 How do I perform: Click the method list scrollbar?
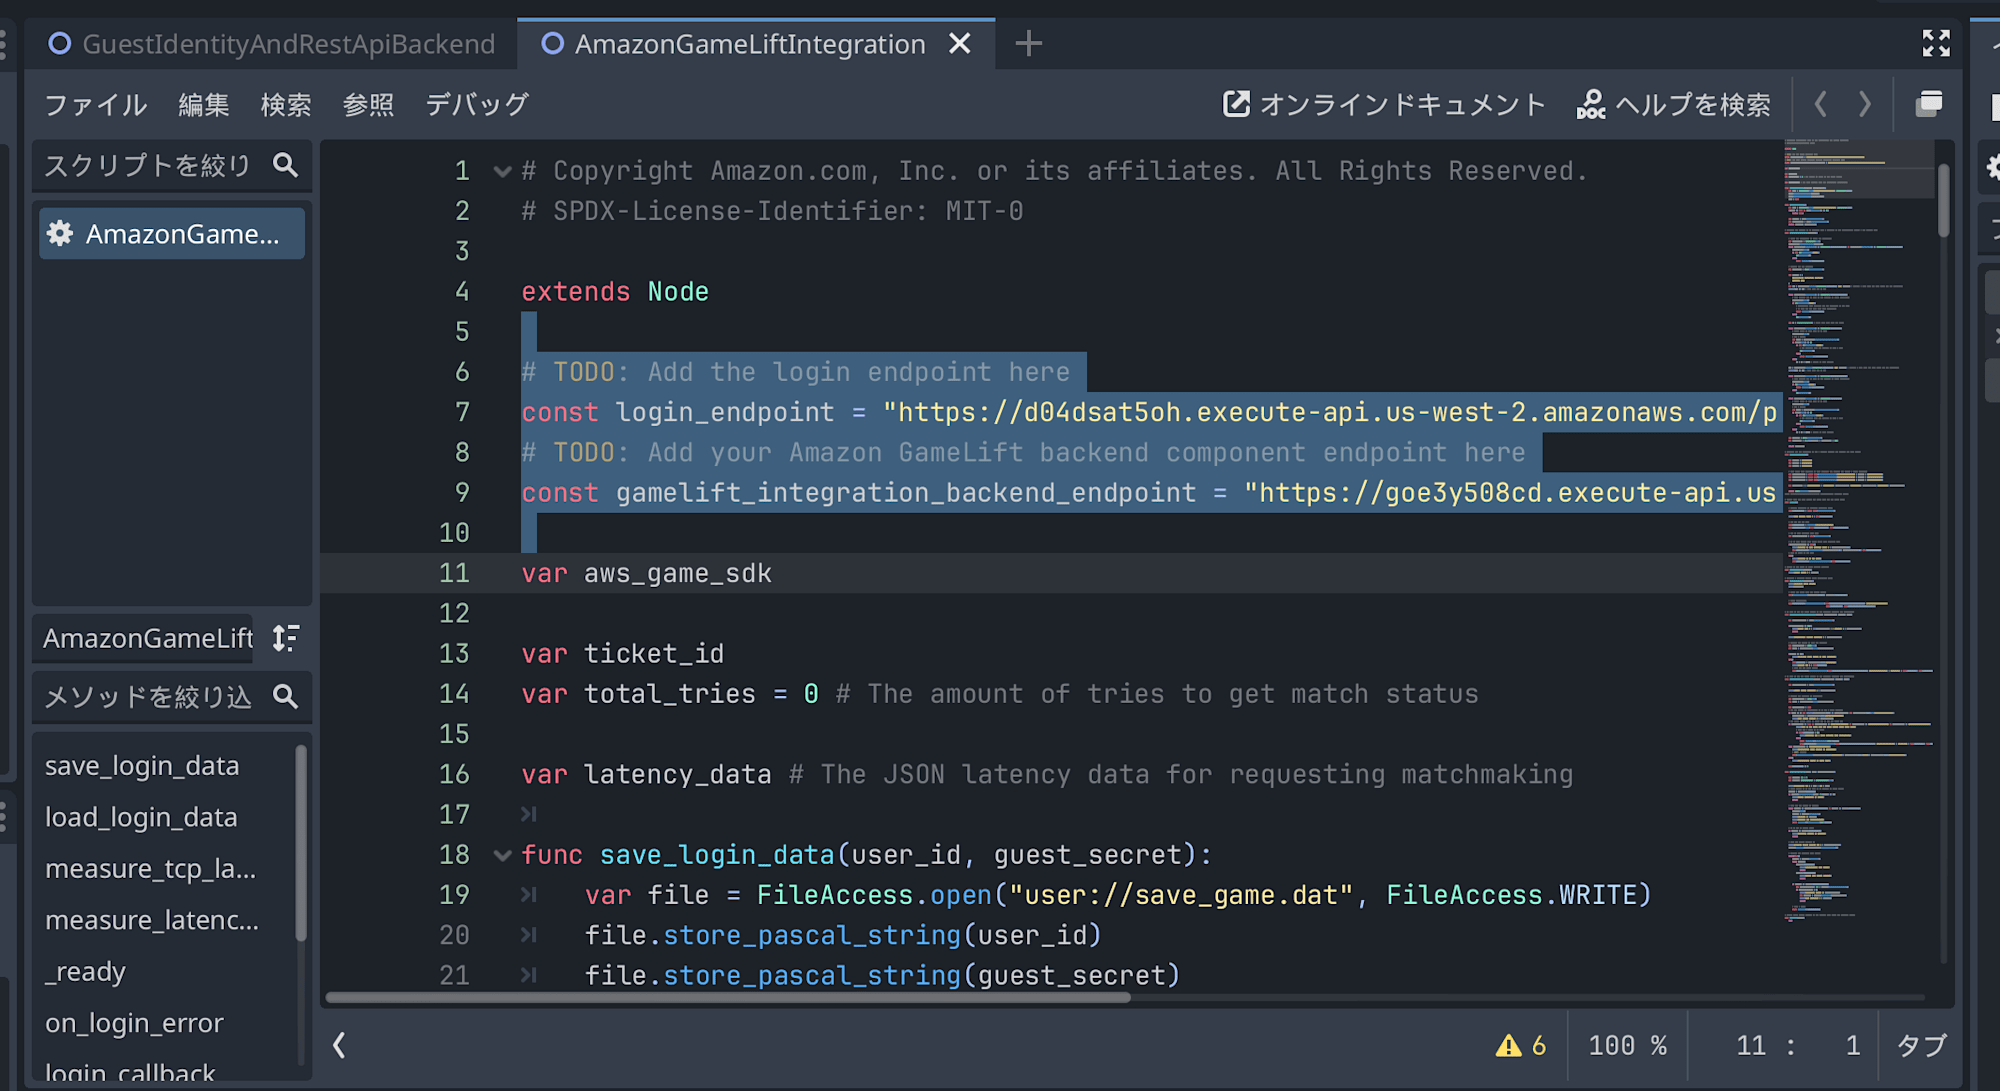click(301, 843)
